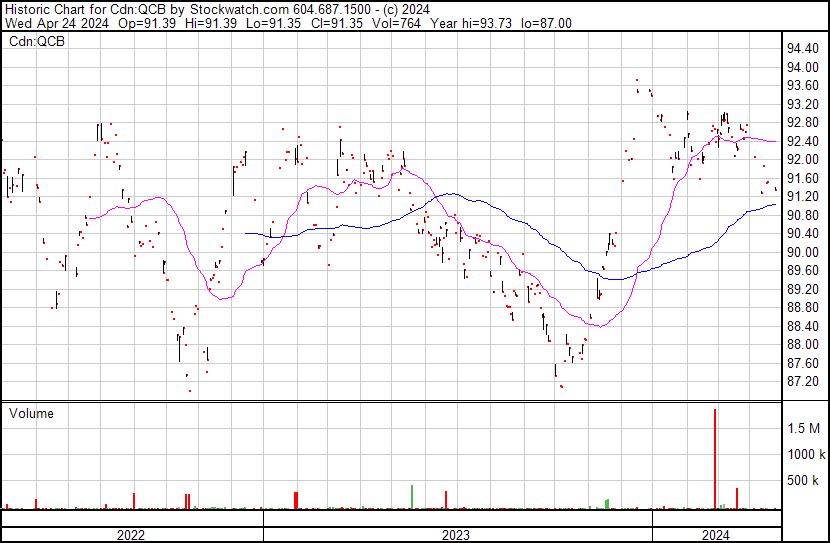Click the Year hi=93.73 header value
The width and height of the screenshot is (830, 543).
click(x=471, y=23)
